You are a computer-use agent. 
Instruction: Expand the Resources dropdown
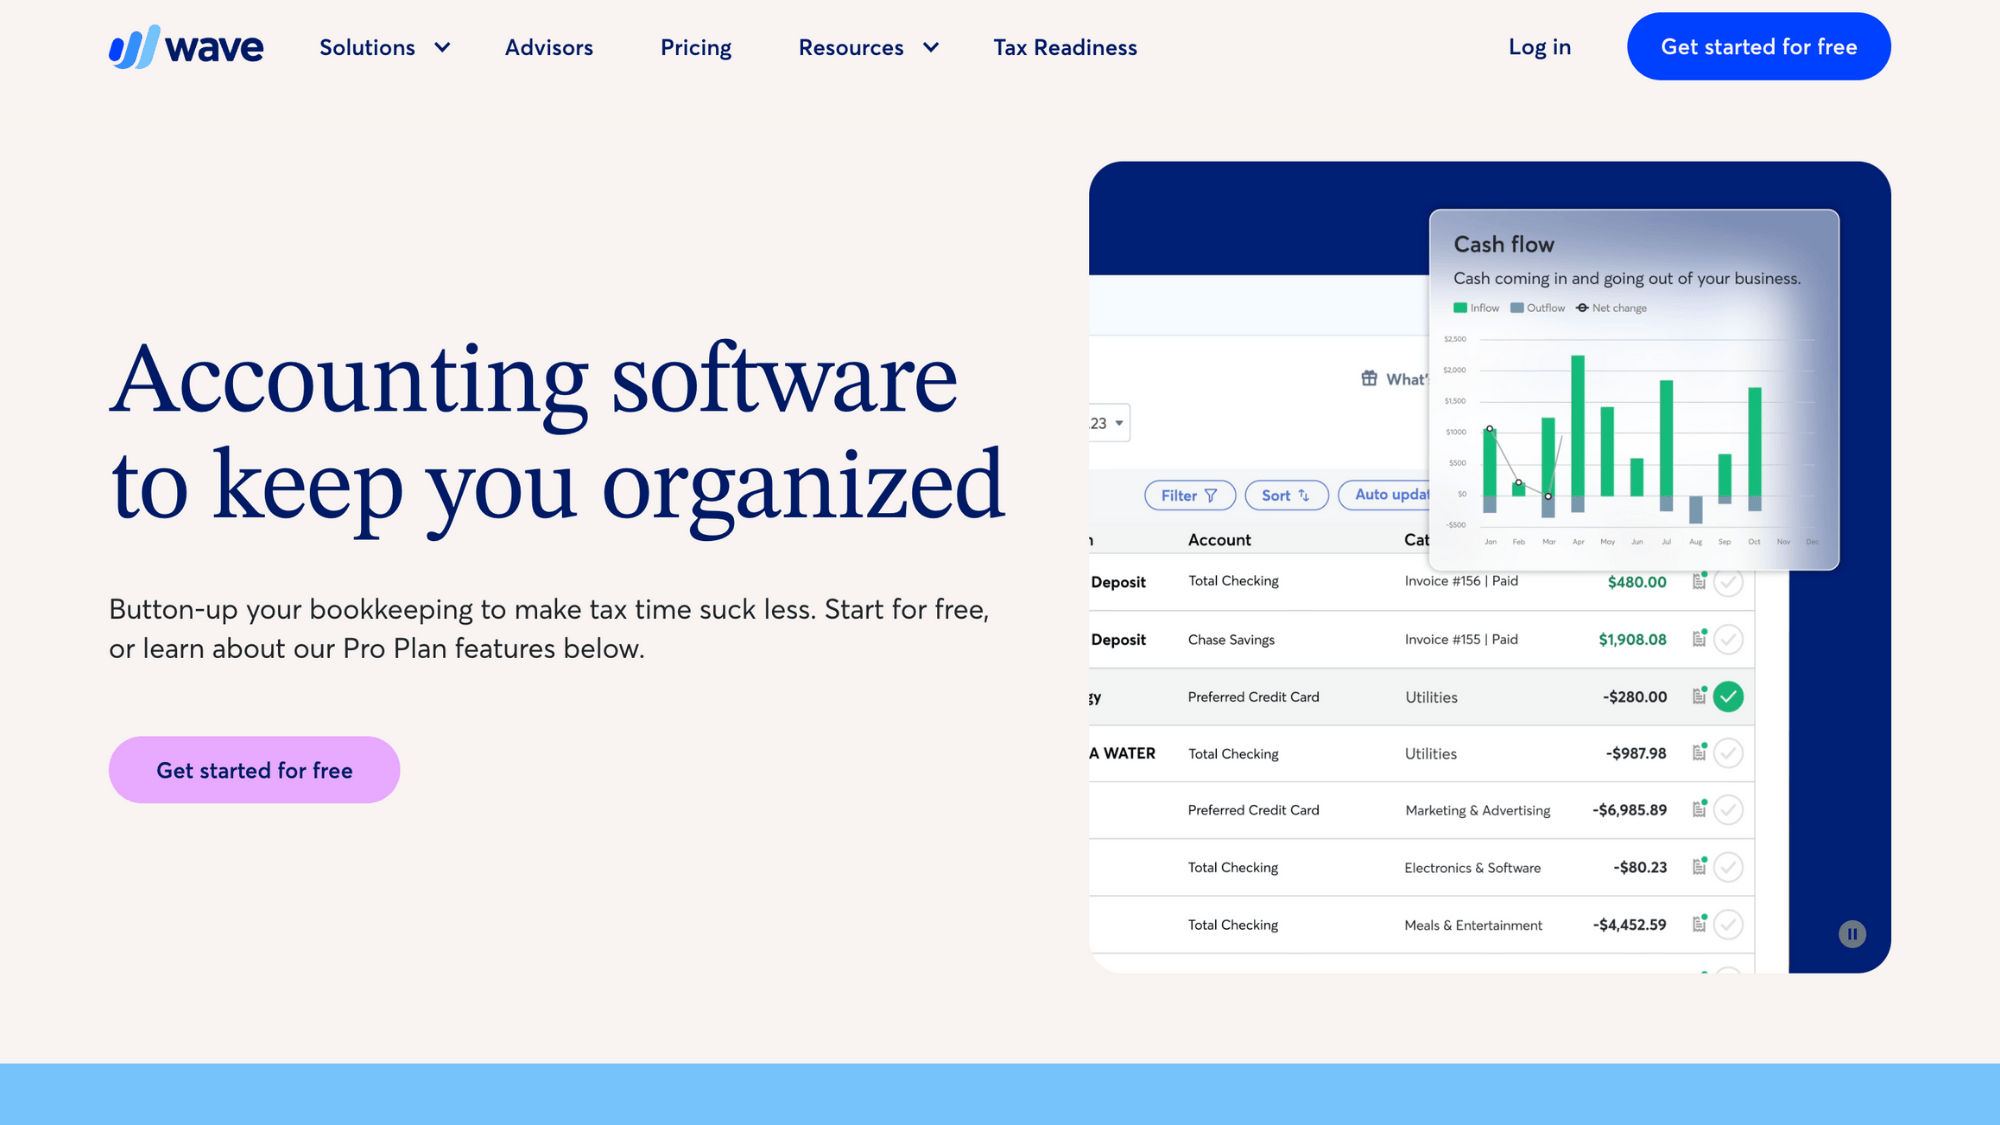[x=866, y=47]
